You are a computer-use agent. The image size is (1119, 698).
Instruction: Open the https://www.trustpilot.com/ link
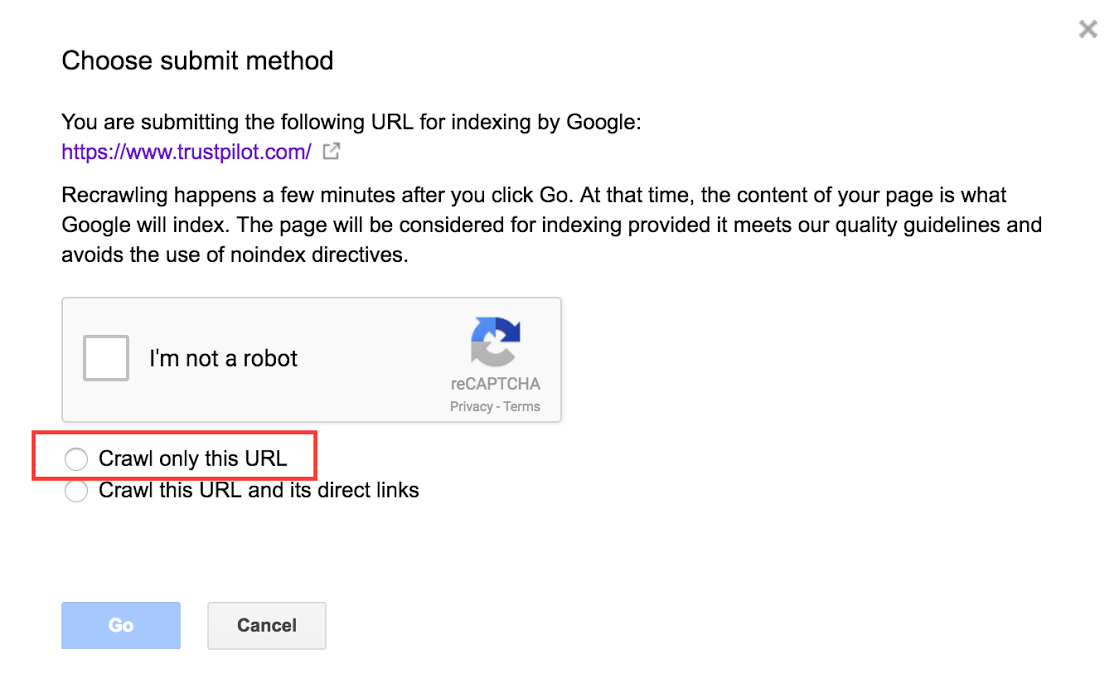[x=186, y=152]
